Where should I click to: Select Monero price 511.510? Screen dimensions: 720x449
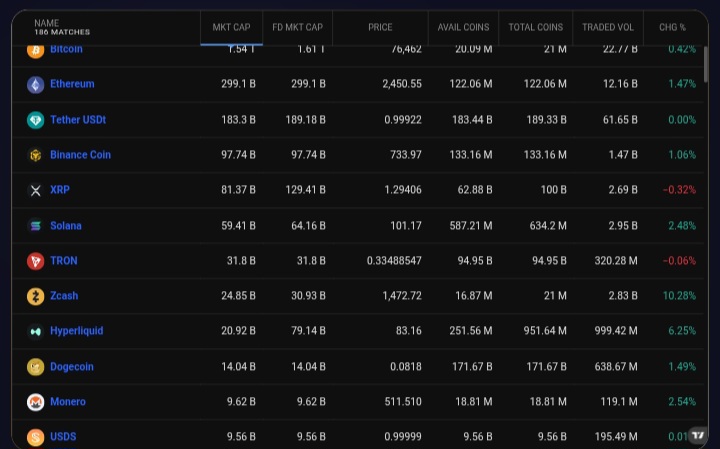pyautogui.click(x=403, y=402)
